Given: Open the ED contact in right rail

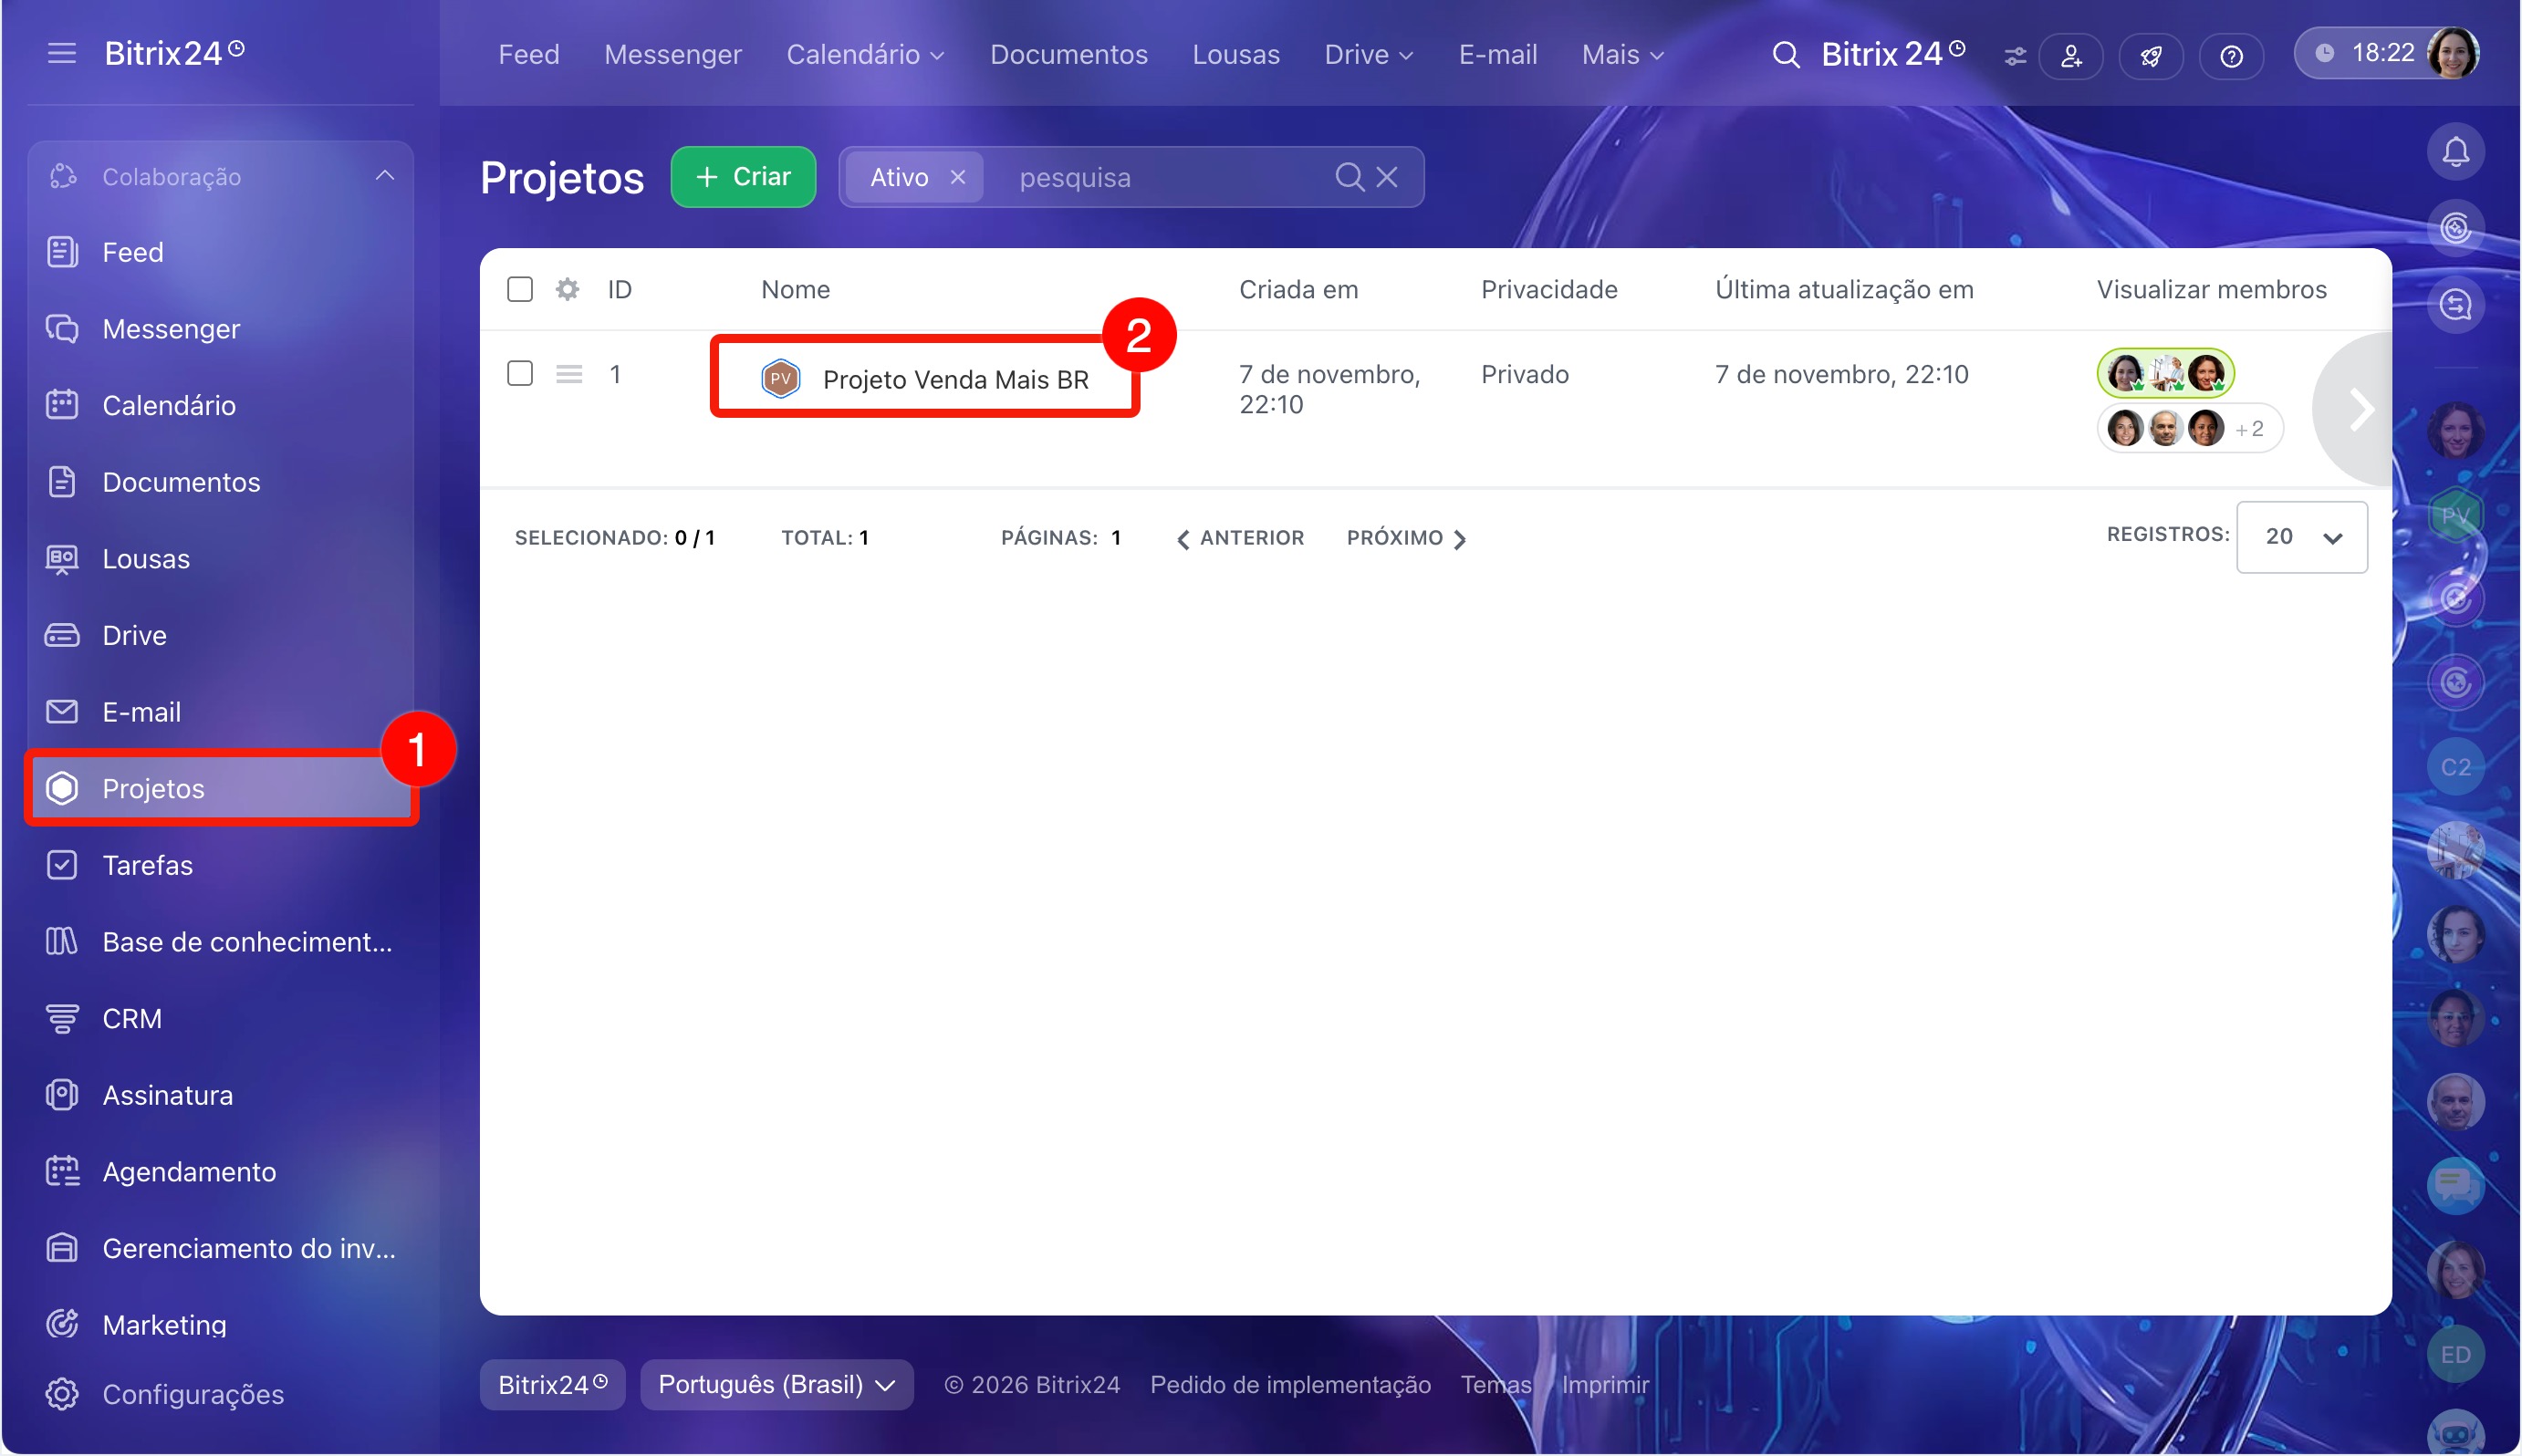Looking at the screenshot, I should (2455, 1354).
